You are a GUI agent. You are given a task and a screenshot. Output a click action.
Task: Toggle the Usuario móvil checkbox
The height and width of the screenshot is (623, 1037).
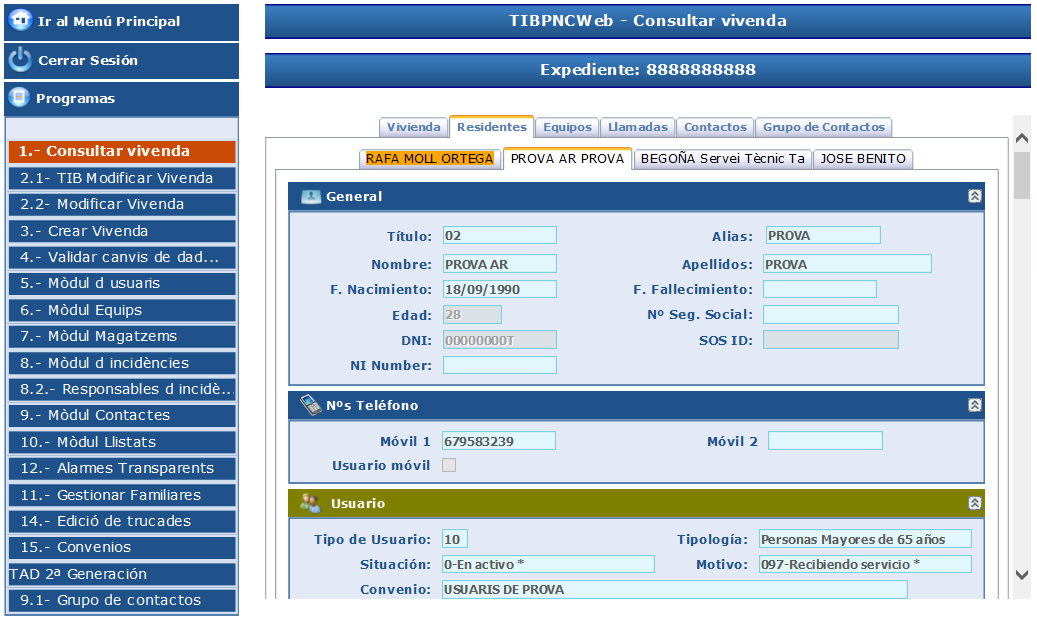point(449,465)
